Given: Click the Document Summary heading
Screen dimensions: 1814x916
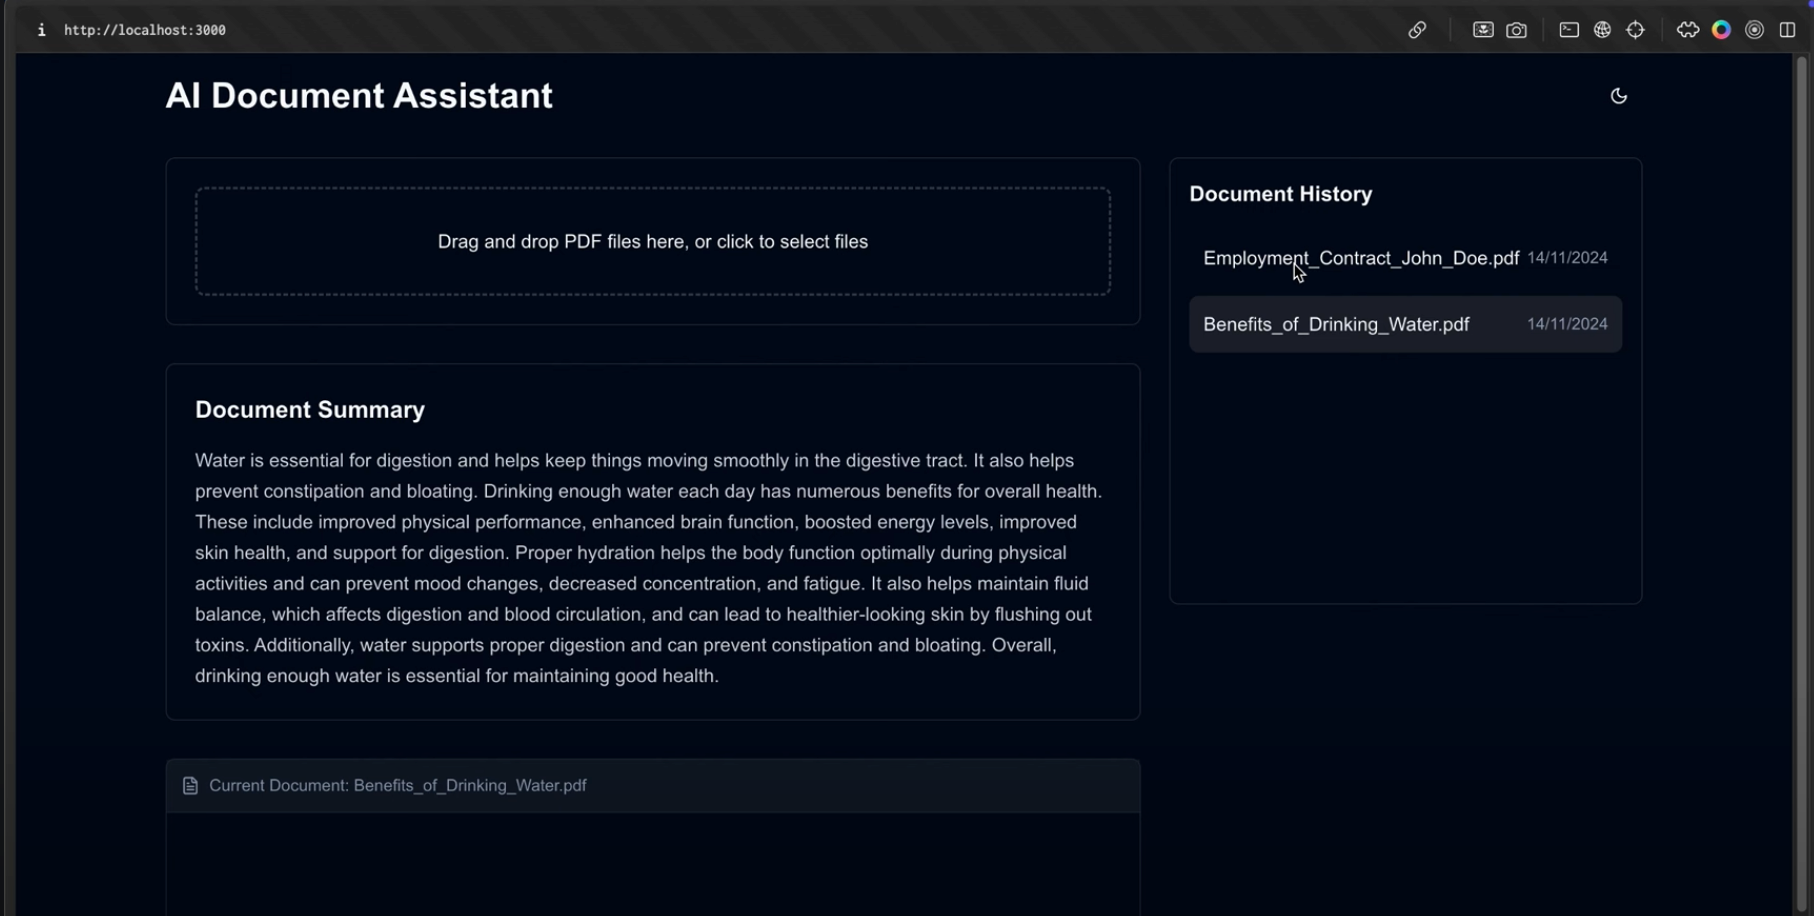Looking at the screenshot, I should click(310, 410).
